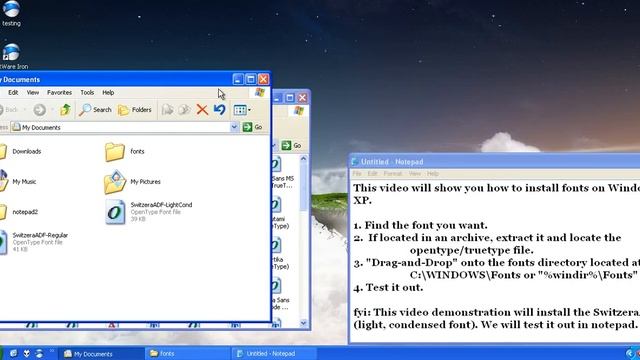640x360 pixels.
Task: Open the Views icon dropdown
Action: [242, 109]
